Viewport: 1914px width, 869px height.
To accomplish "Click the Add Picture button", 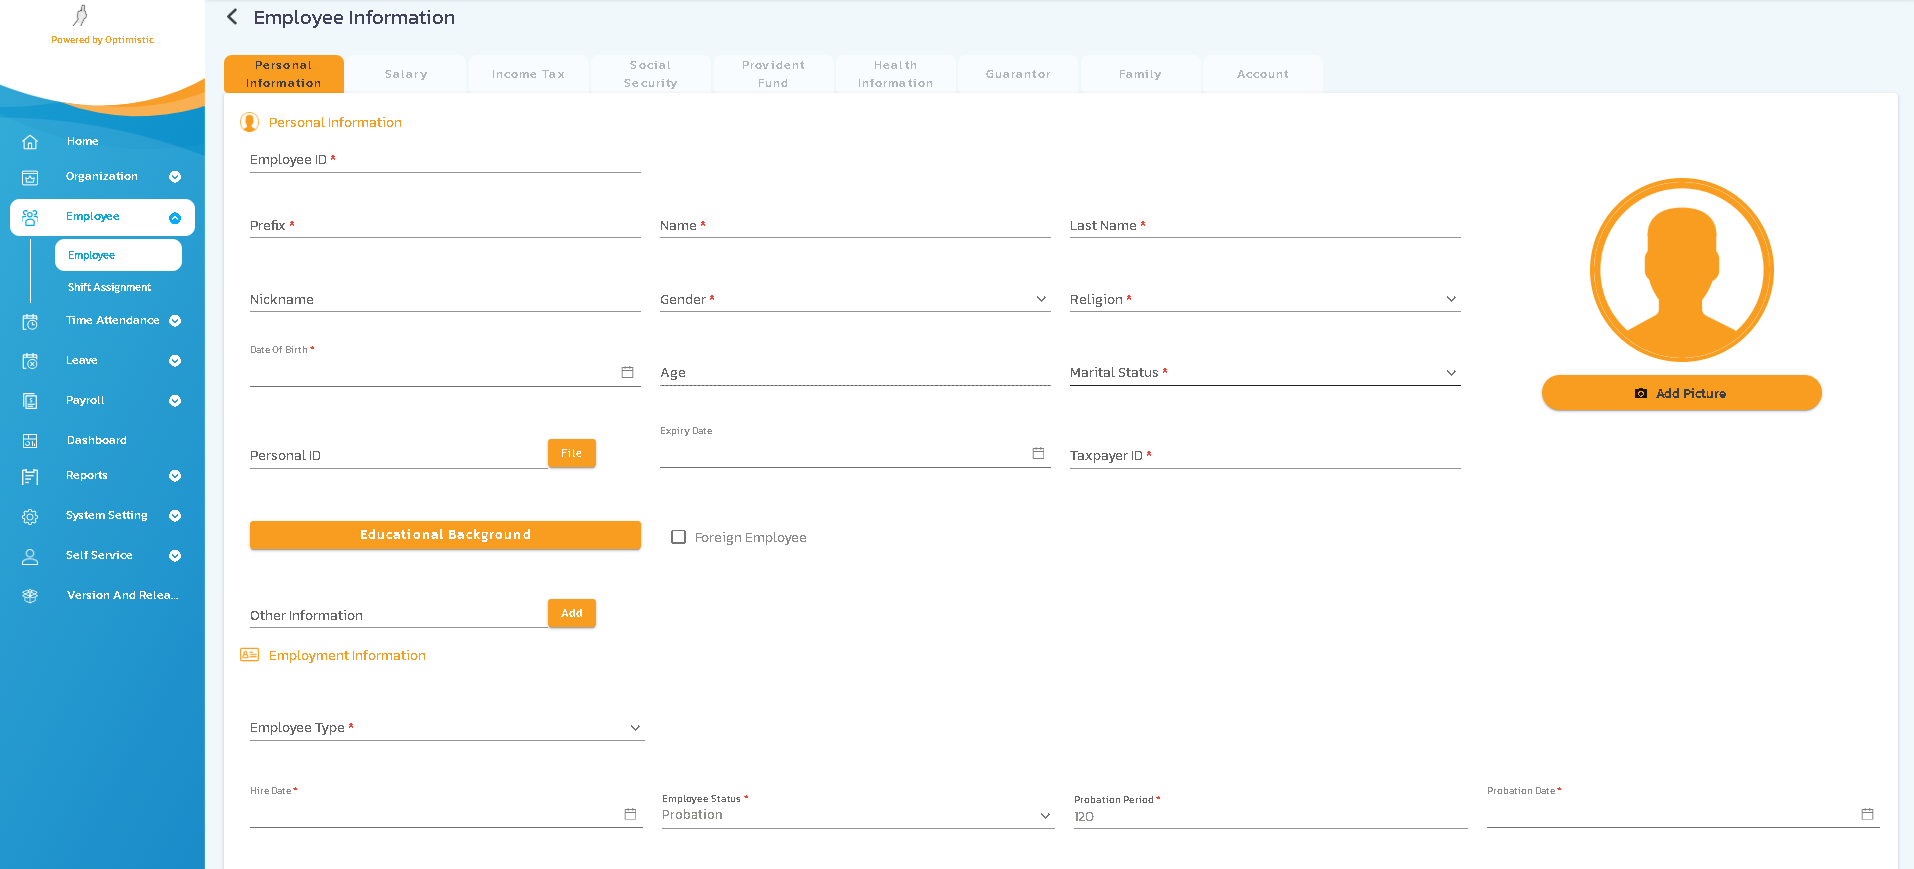I will 1681,393.
